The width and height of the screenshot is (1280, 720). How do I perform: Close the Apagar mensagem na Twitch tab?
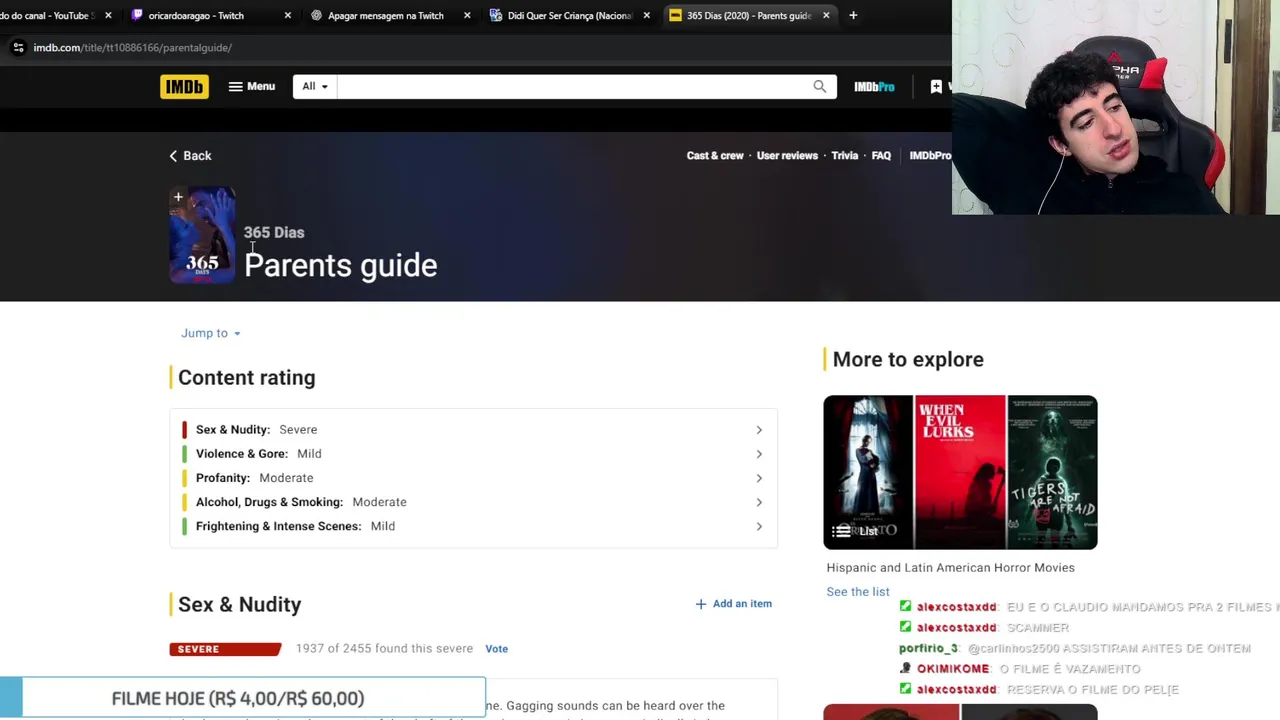pyautogui.click(x=467, y=15)
